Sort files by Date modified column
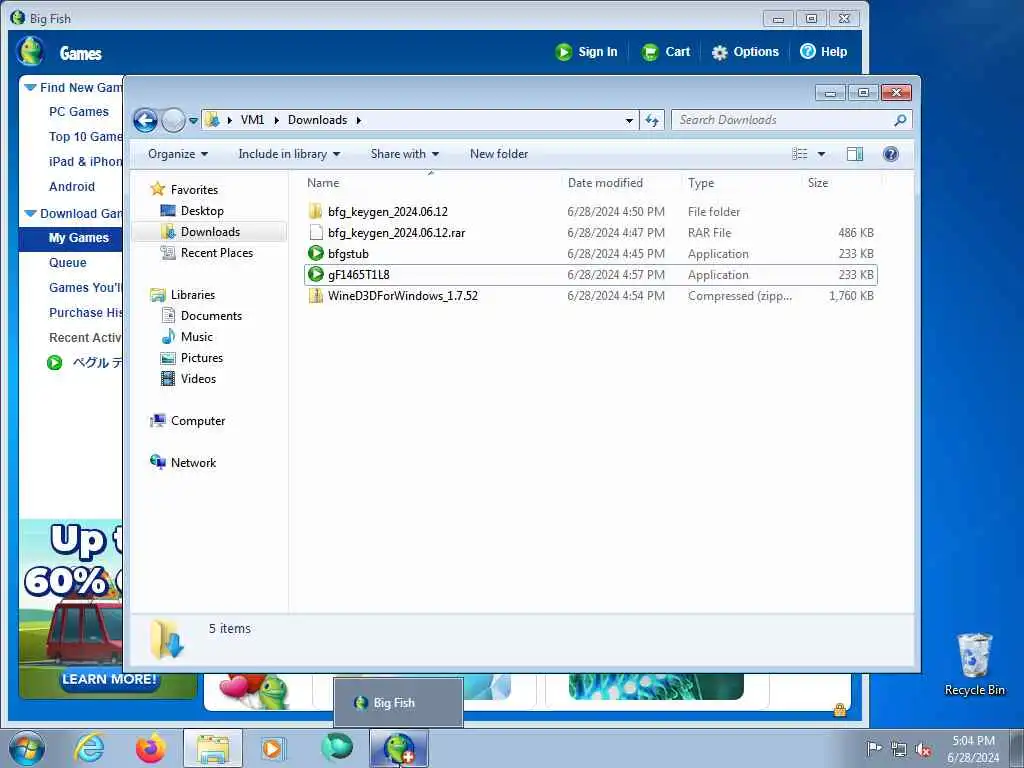The height and width of the screenshot is (768, 1024). pos(605,183)
